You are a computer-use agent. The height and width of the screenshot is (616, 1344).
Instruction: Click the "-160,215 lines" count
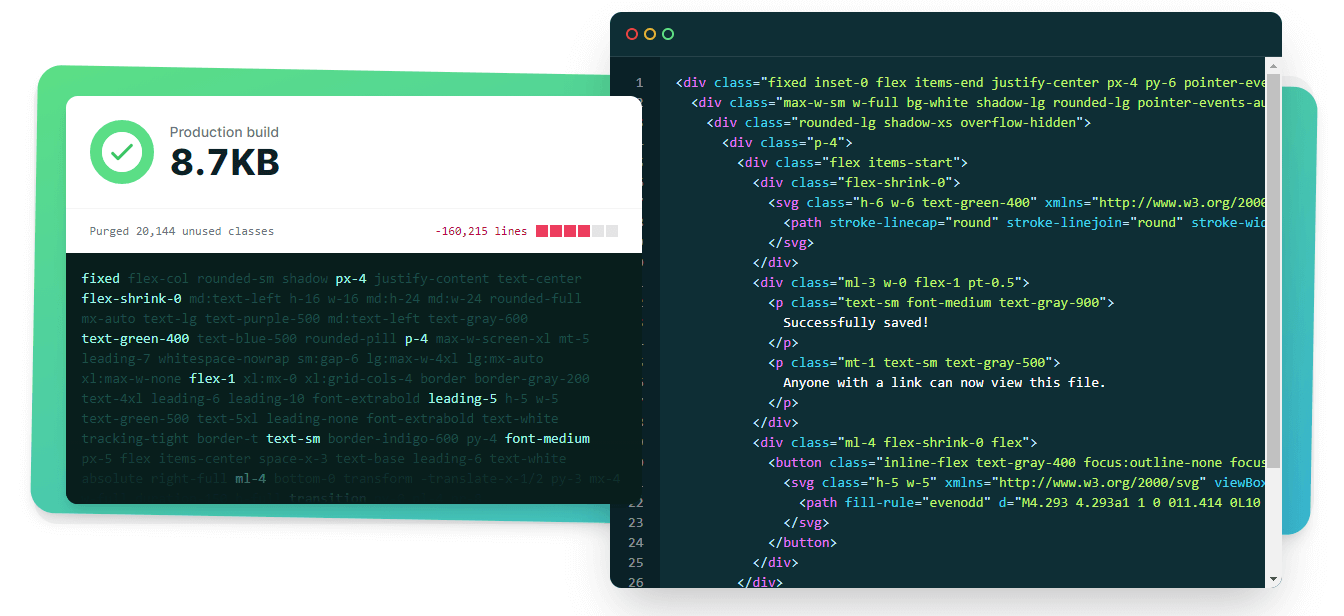[x=481, y=231]
